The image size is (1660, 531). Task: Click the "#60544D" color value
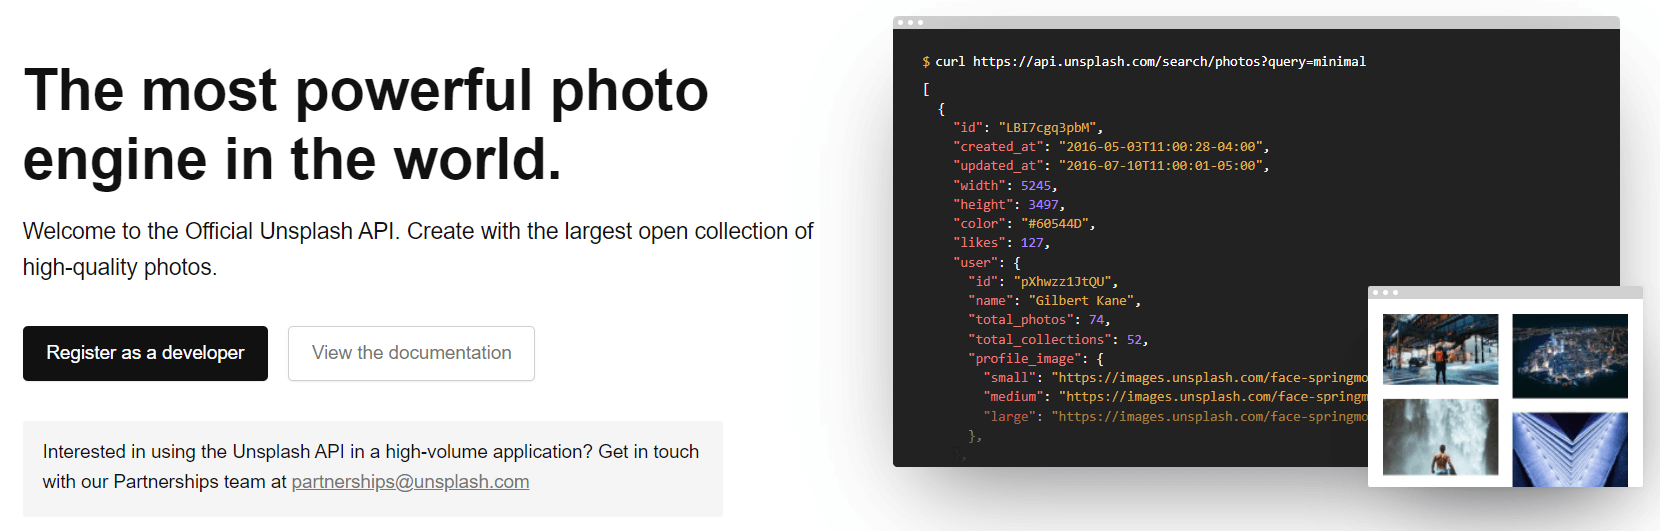point(1058,224)
